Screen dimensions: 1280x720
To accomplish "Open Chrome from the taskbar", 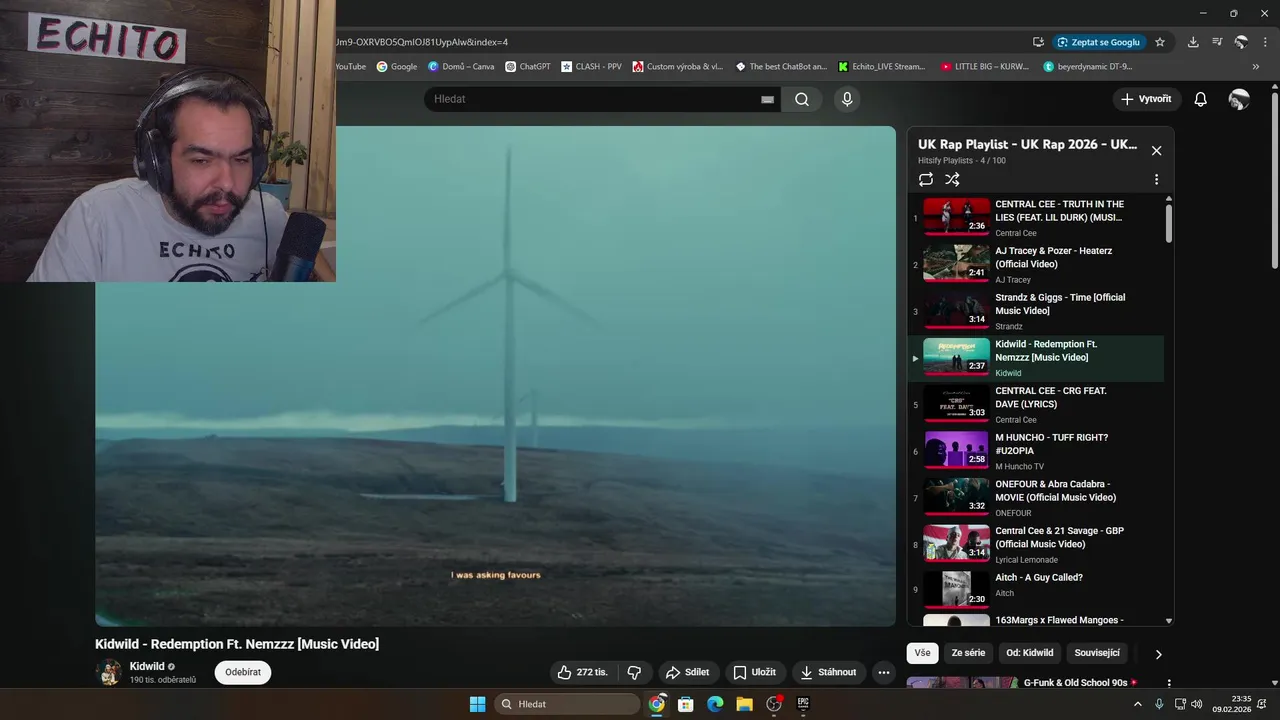I will [657, 704].
